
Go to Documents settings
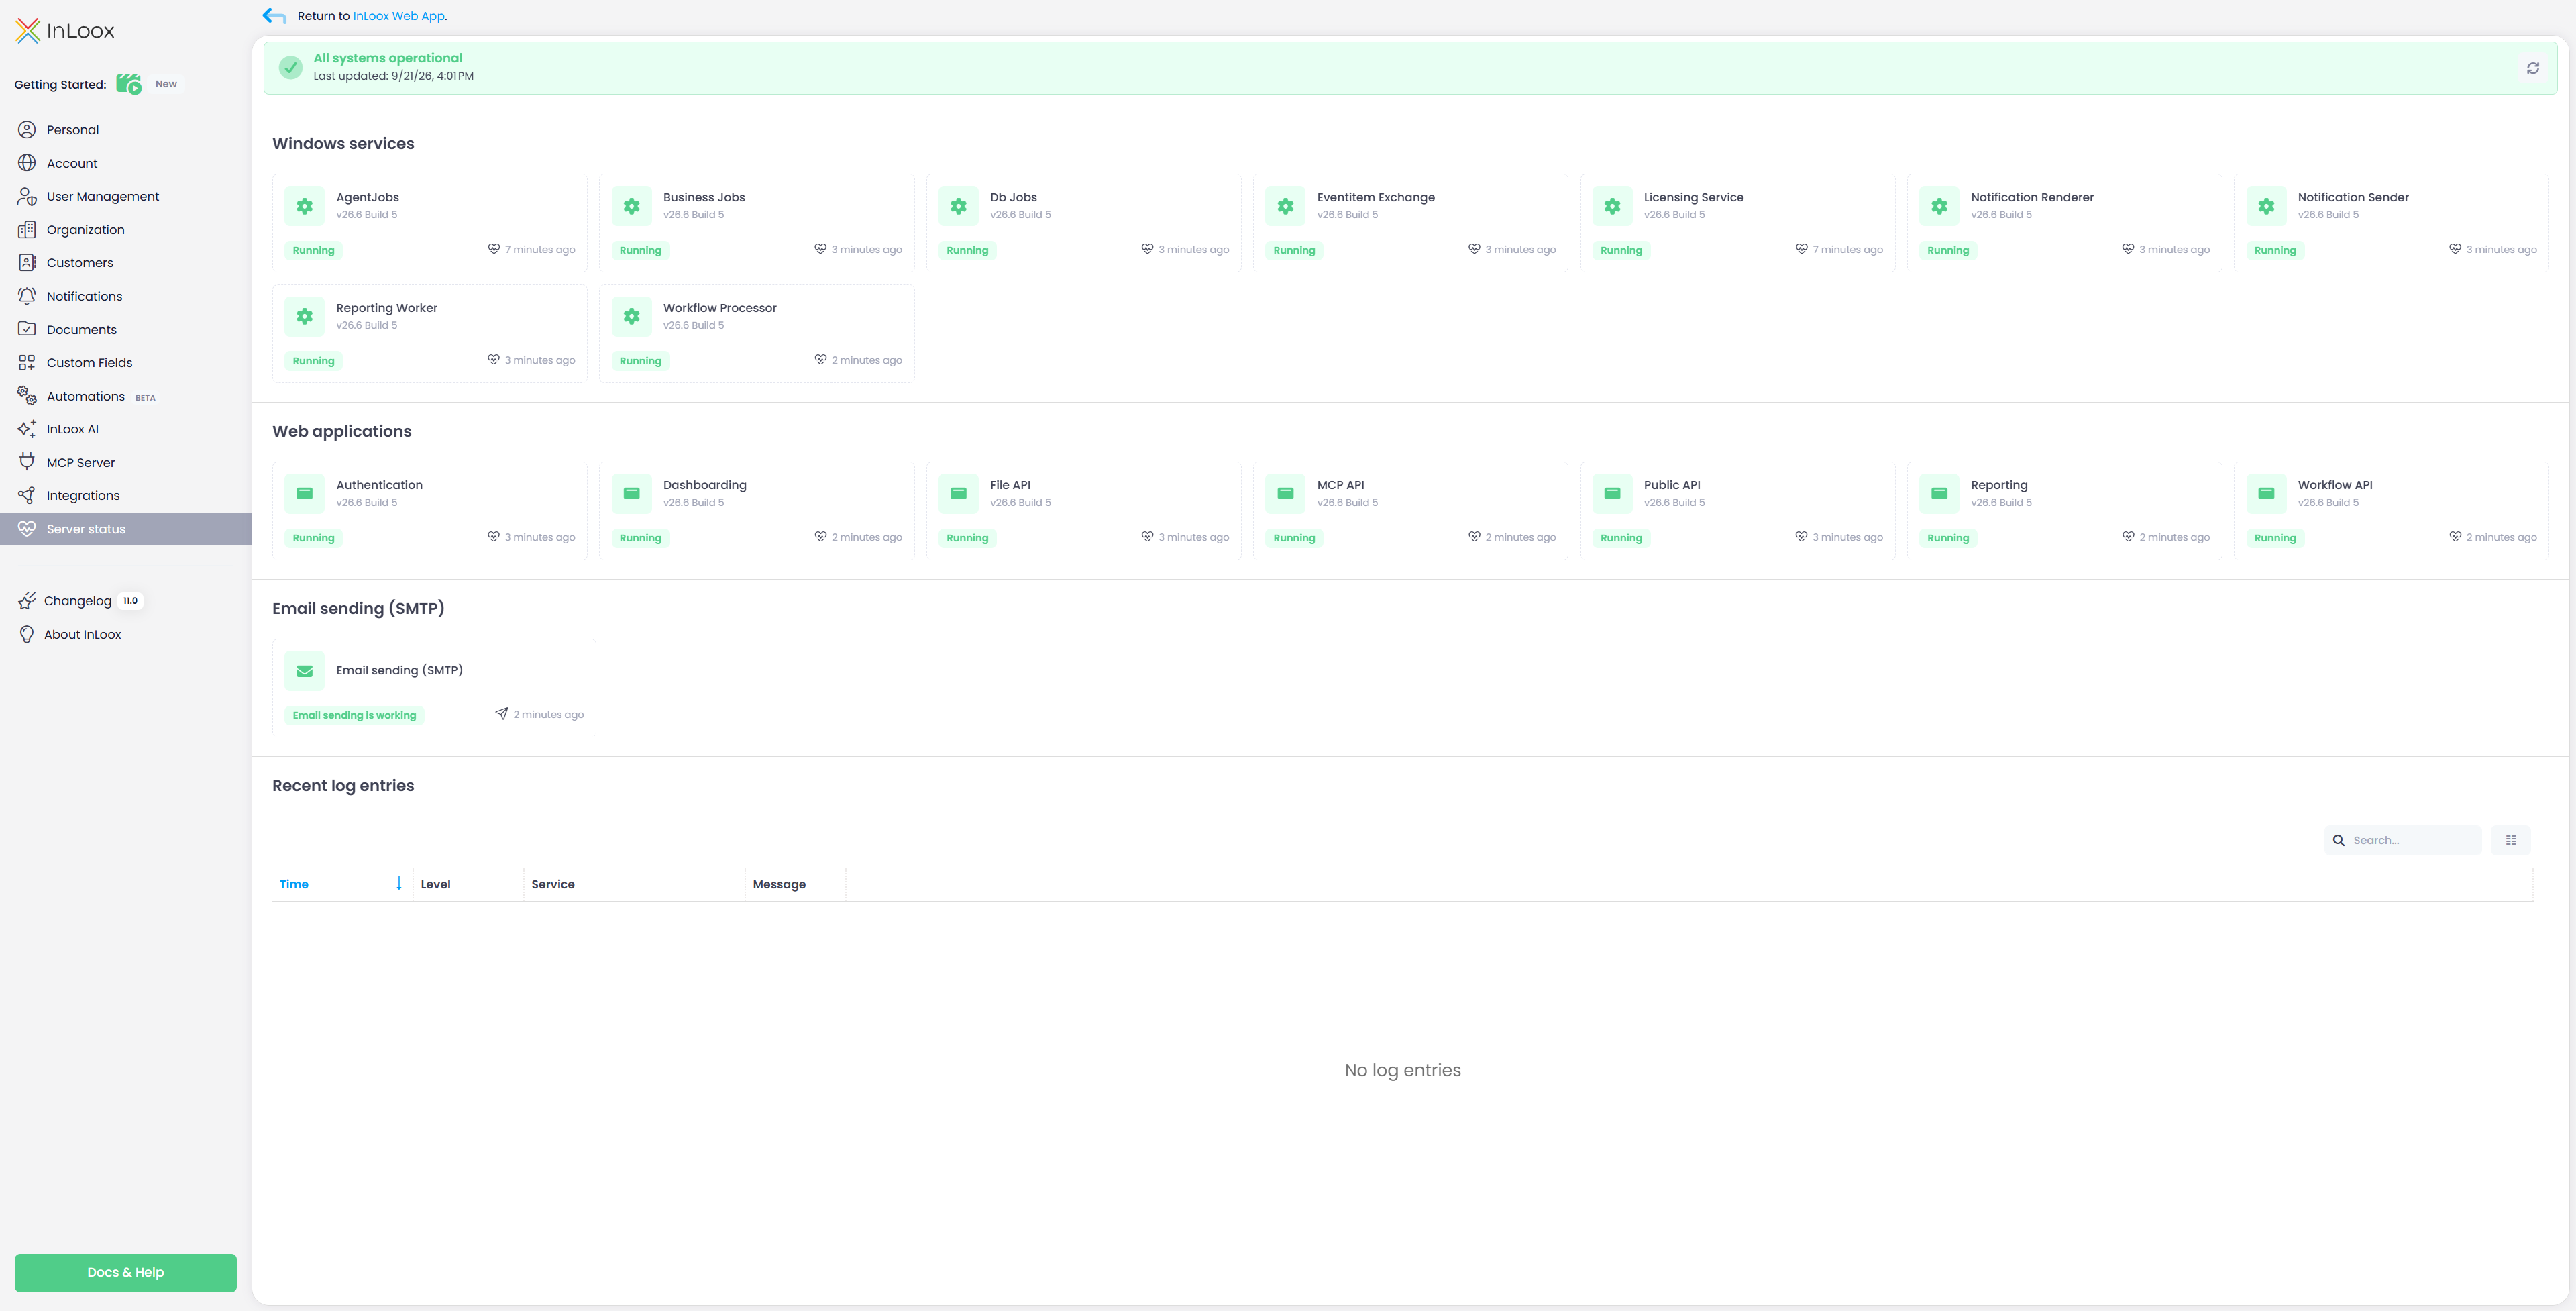point(126,330)
